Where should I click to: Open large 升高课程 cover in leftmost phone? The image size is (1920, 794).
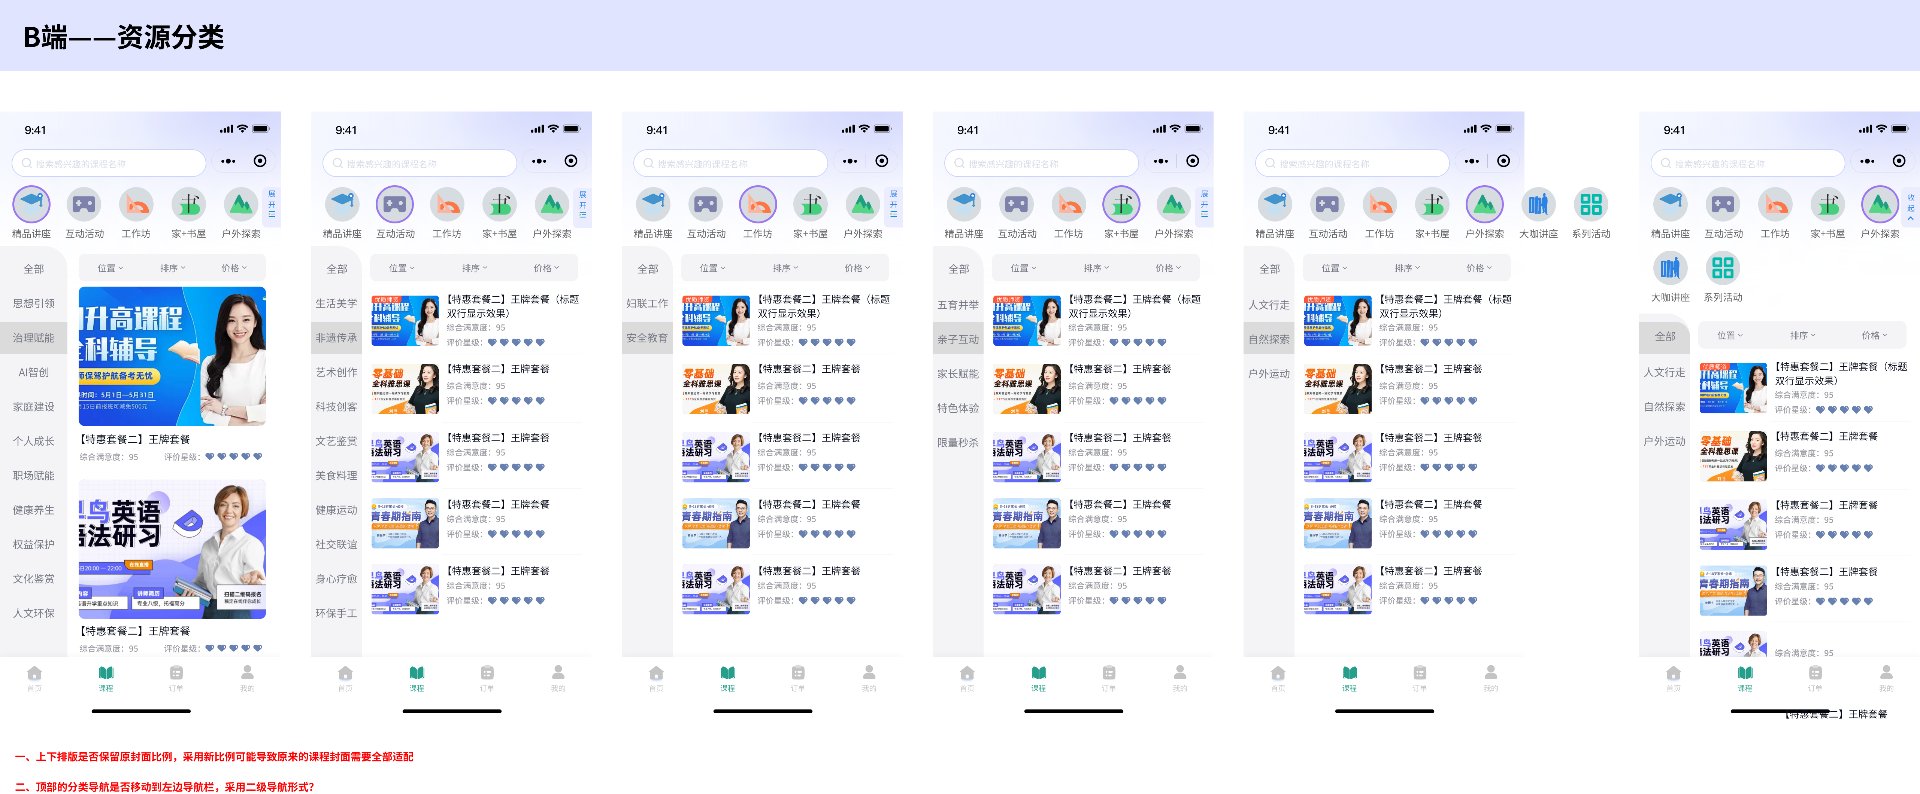[x=172, y=356]
